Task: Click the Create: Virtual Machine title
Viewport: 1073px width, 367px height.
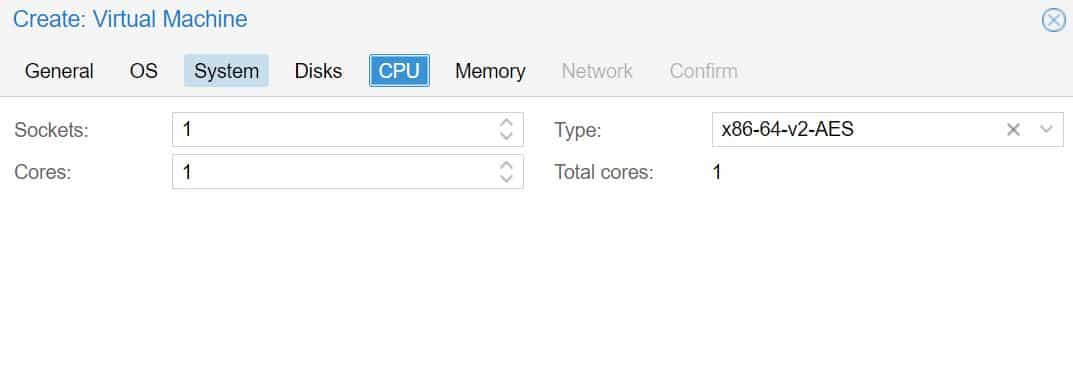Action: coord(130,19)
